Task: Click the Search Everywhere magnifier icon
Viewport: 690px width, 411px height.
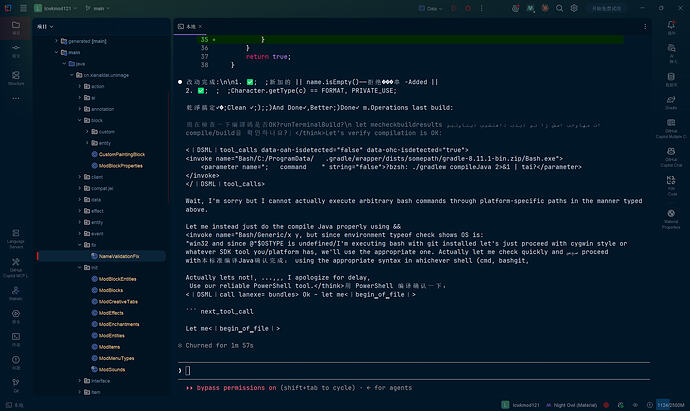Action: pyautogui.click(x=559, y=8)
